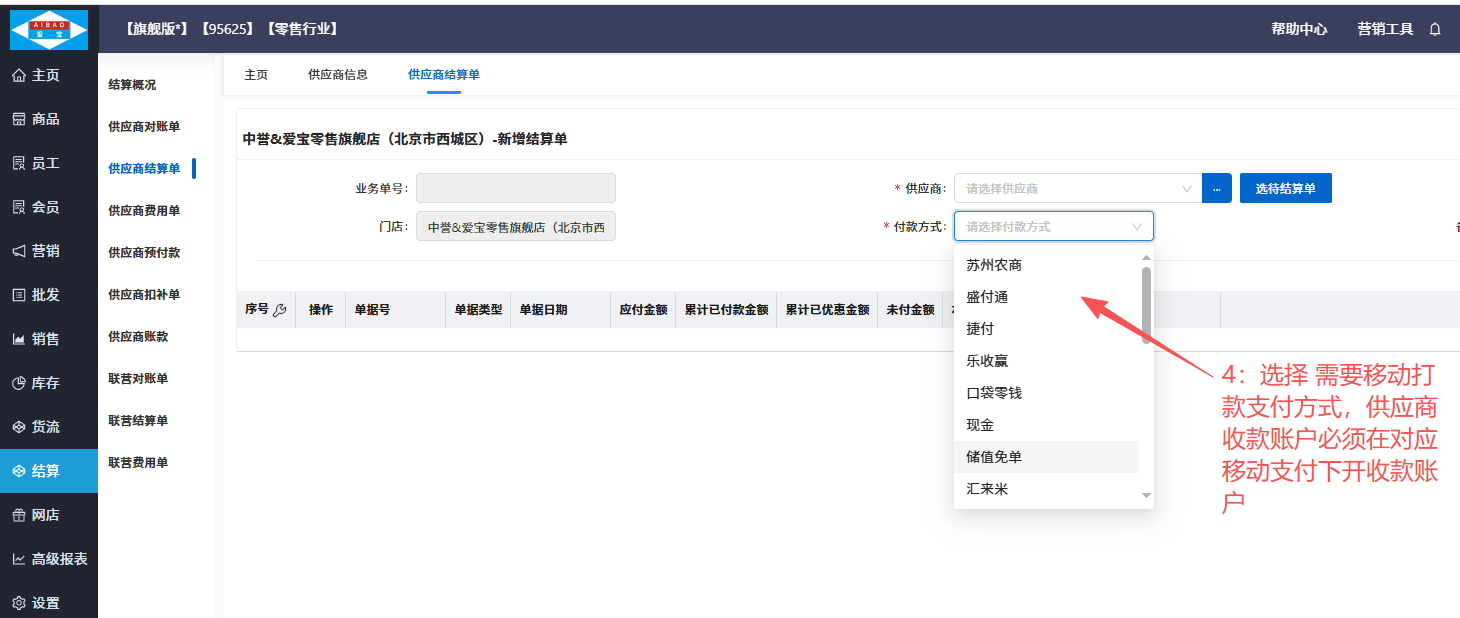Click the dropdown list scroll-up arrow

coord(1147,257)
